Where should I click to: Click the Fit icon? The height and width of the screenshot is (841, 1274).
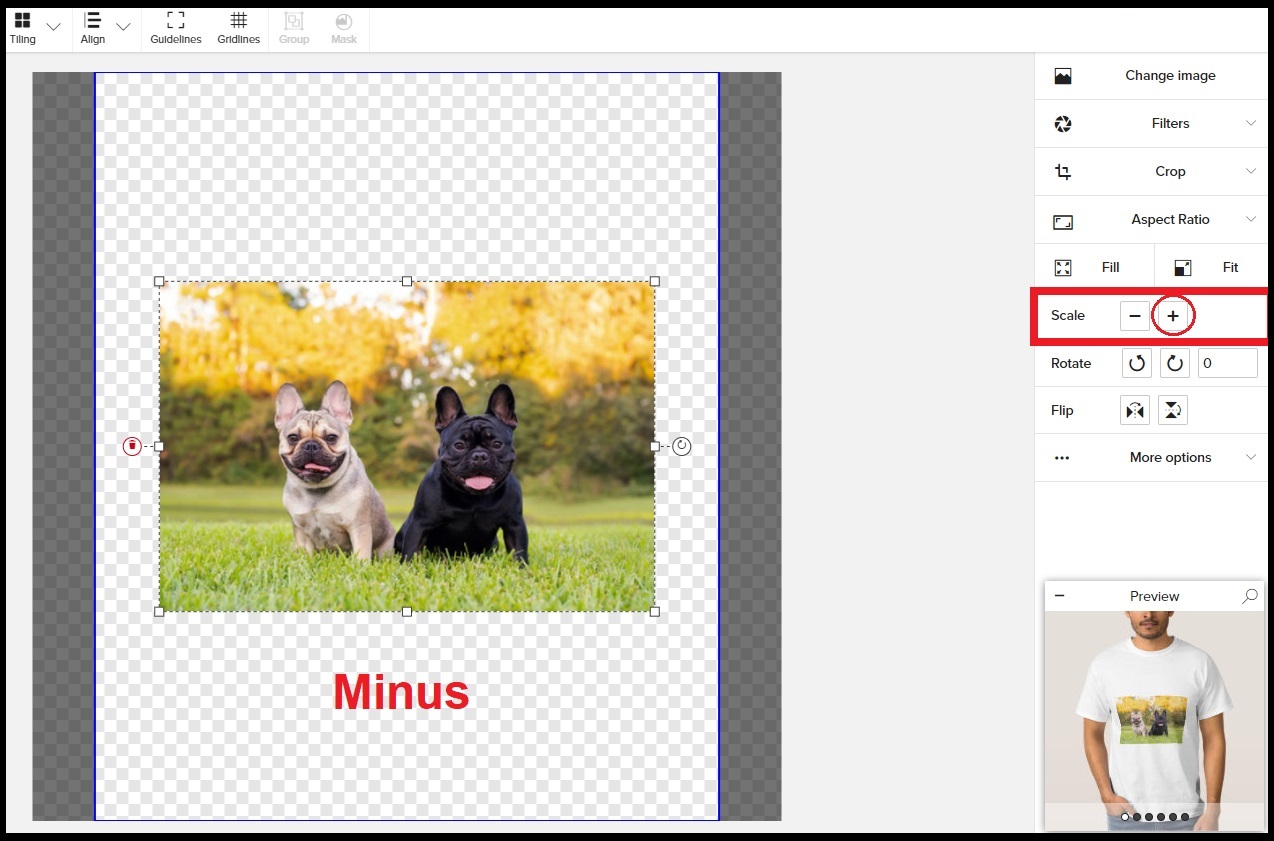click(x=1183, y=268)
